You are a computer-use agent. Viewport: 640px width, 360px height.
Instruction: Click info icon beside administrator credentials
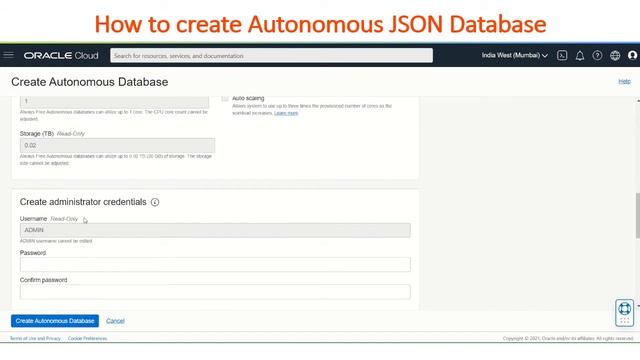click(155, 202)
